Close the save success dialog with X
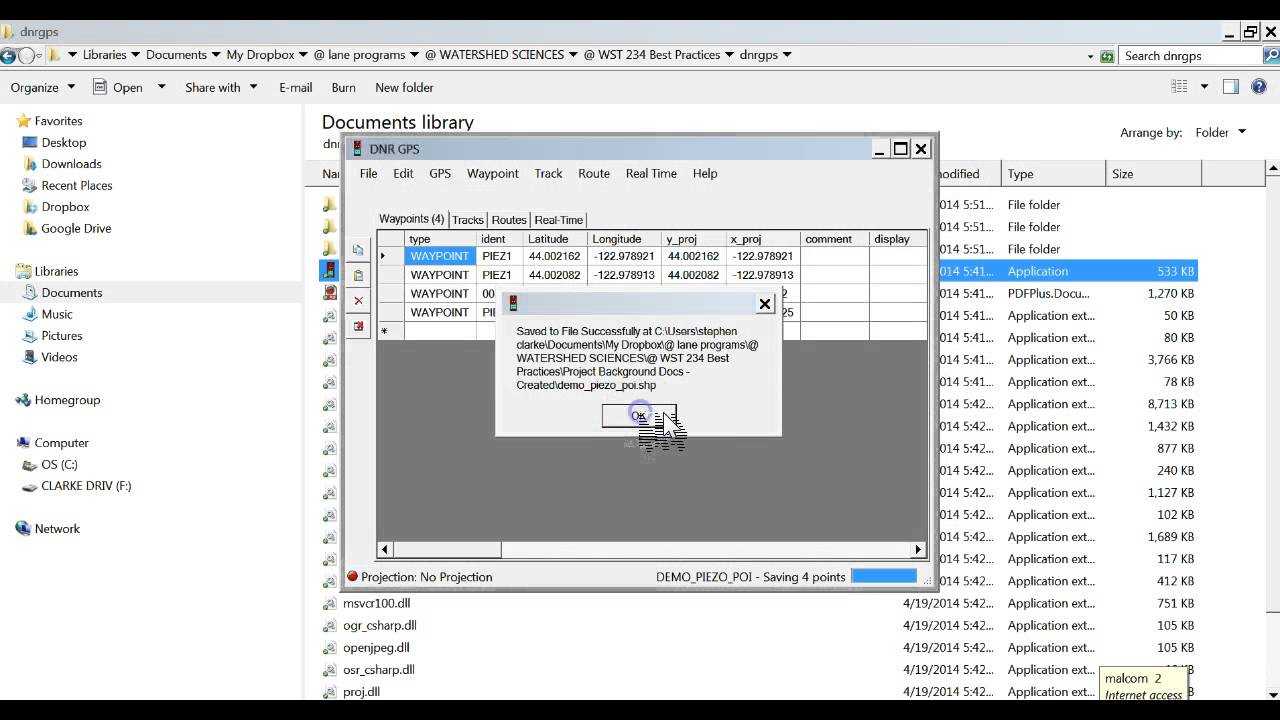The width and height of the screenshot is (1280, 720). pyautogui.click(x=765, y=304)
